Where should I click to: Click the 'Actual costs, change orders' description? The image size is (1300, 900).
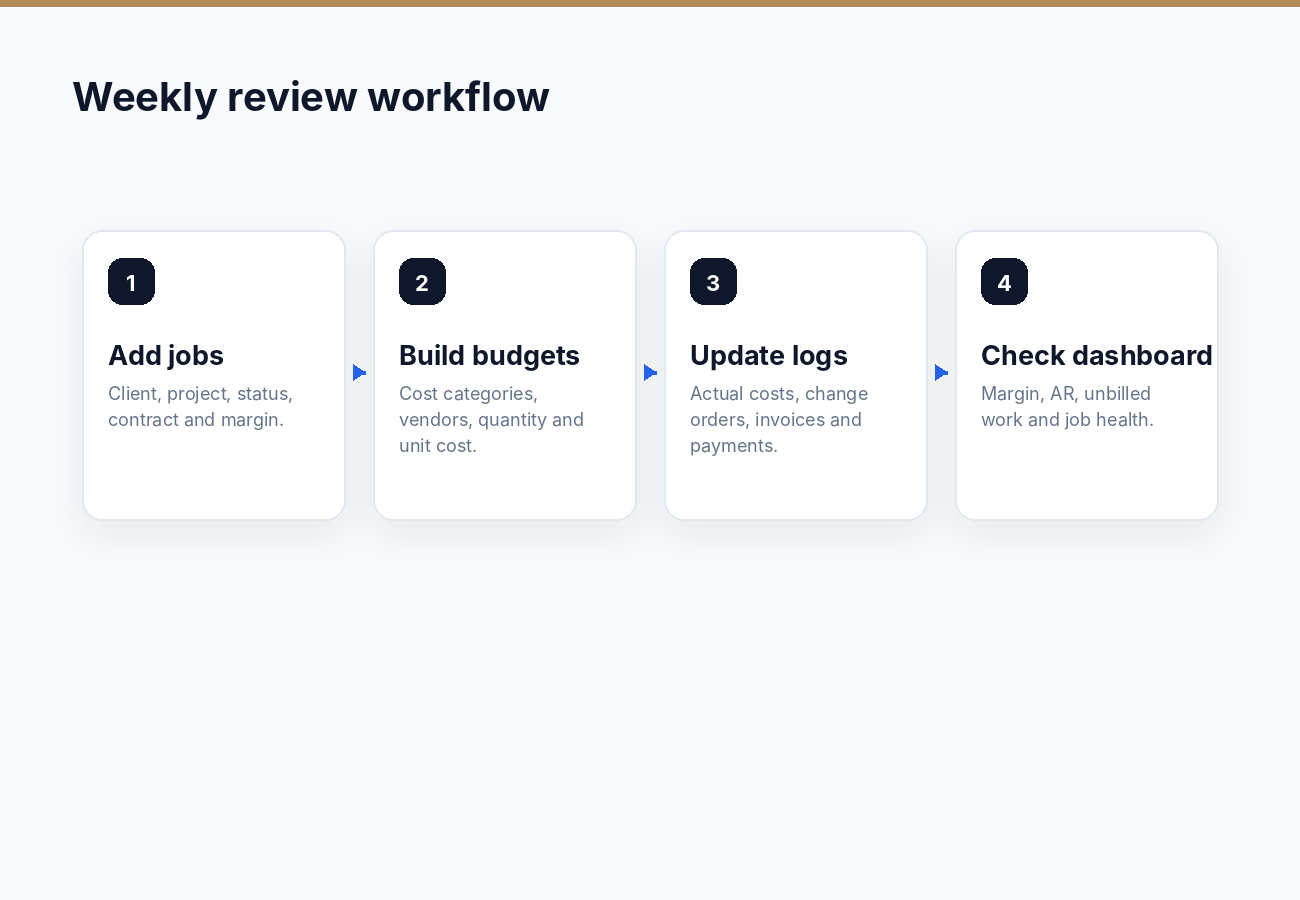pyautogui.click(x=779, y=419)
